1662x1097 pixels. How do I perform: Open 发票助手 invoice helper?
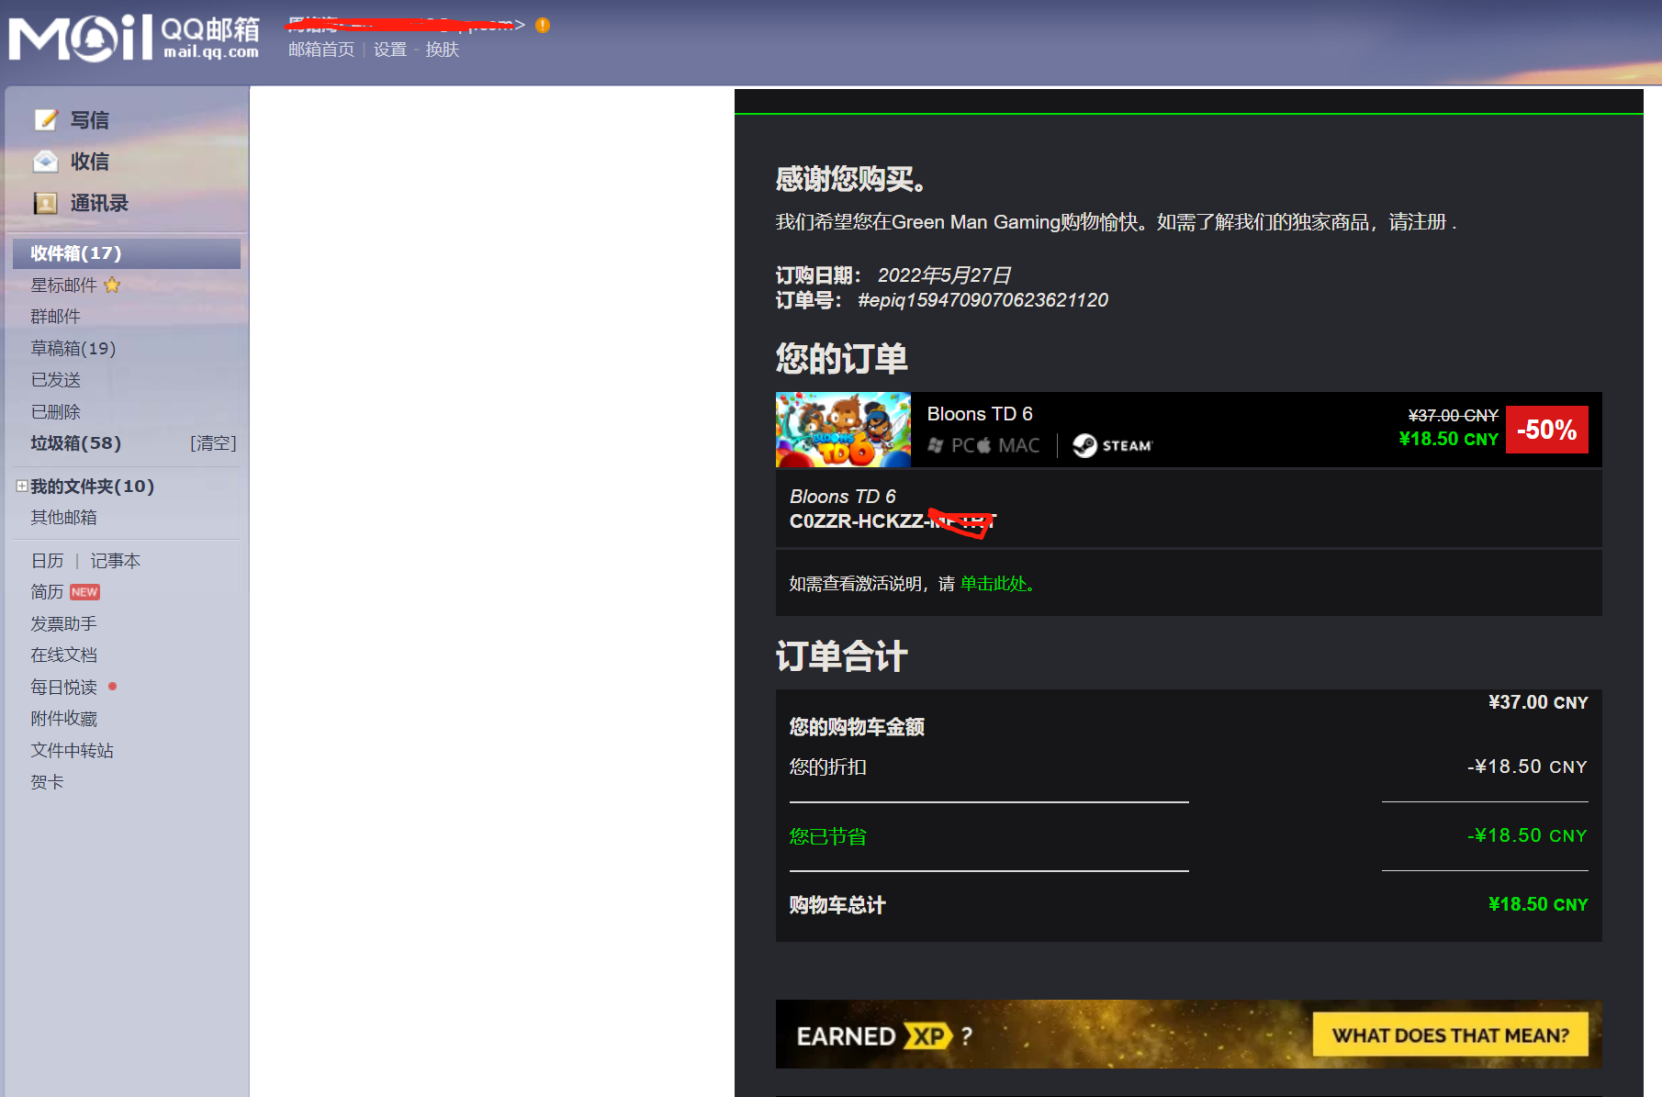[64, 624]
